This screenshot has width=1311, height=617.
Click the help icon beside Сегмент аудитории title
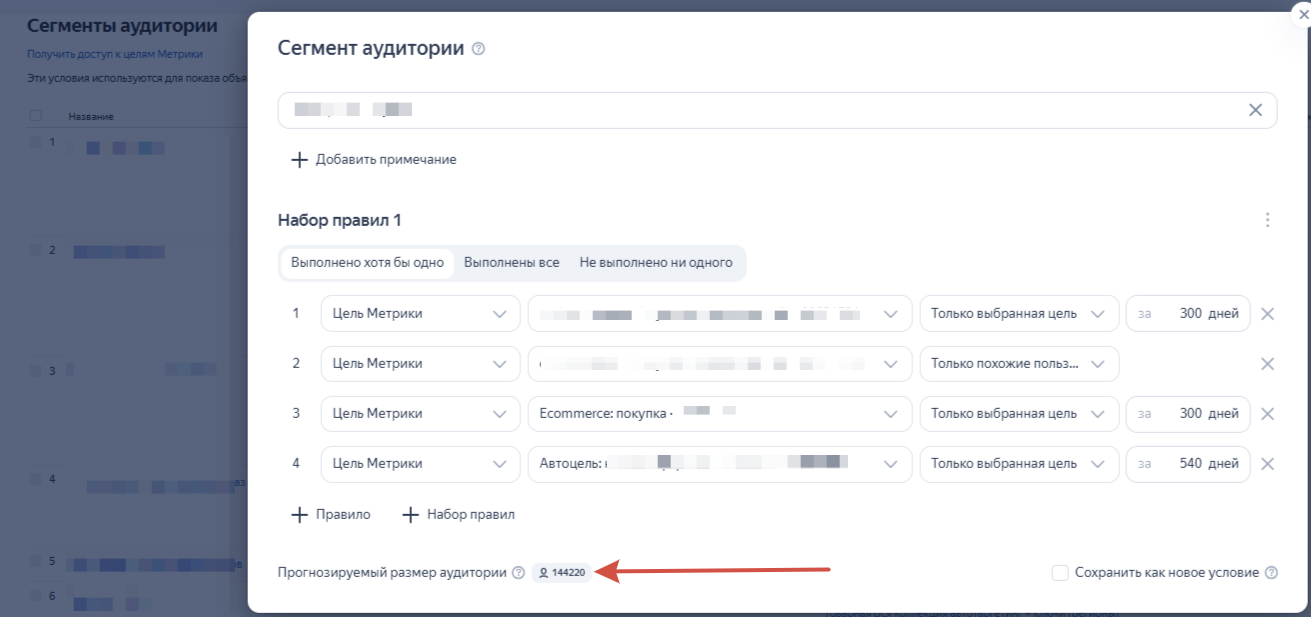point(478,49)
